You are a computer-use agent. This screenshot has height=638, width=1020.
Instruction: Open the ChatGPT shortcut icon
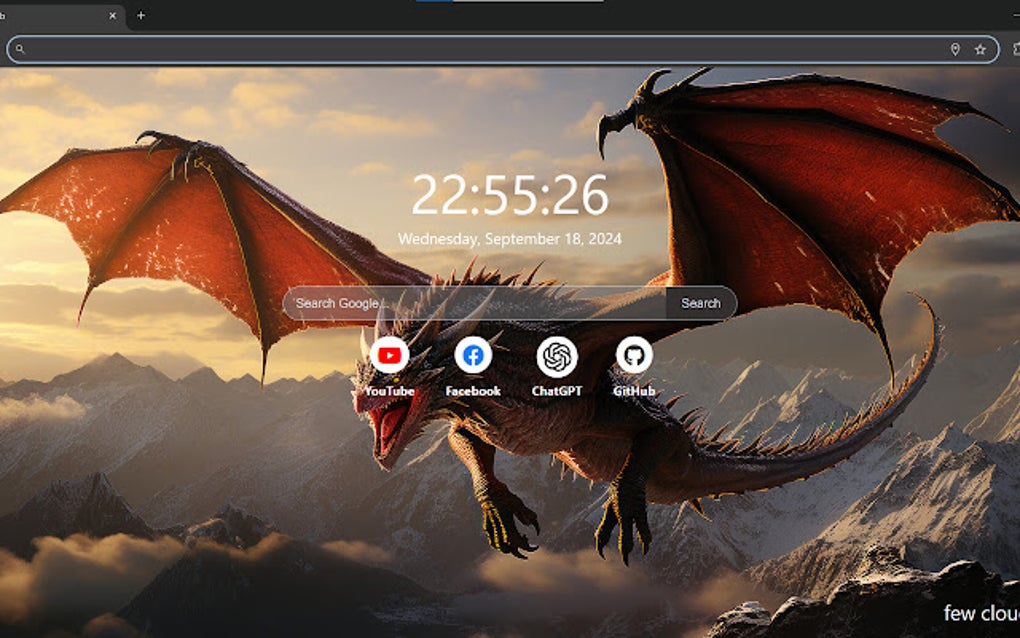click(557, 353)
